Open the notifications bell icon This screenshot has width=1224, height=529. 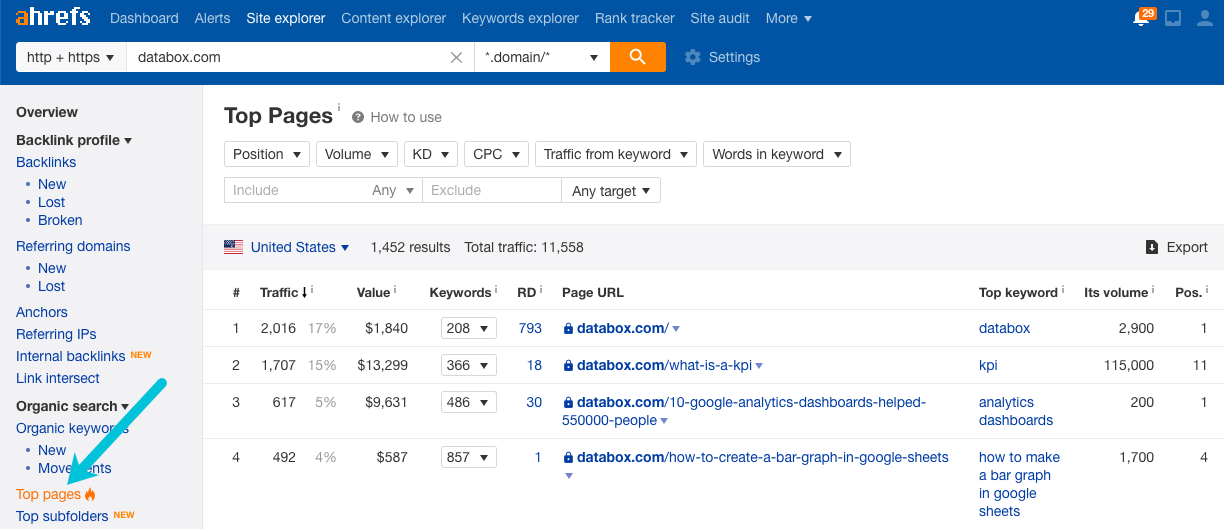[1142, 18]
